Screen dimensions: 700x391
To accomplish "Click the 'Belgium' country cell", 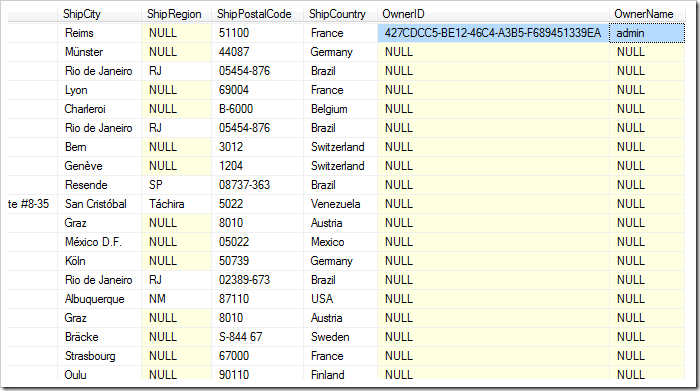I will (341, 109).
